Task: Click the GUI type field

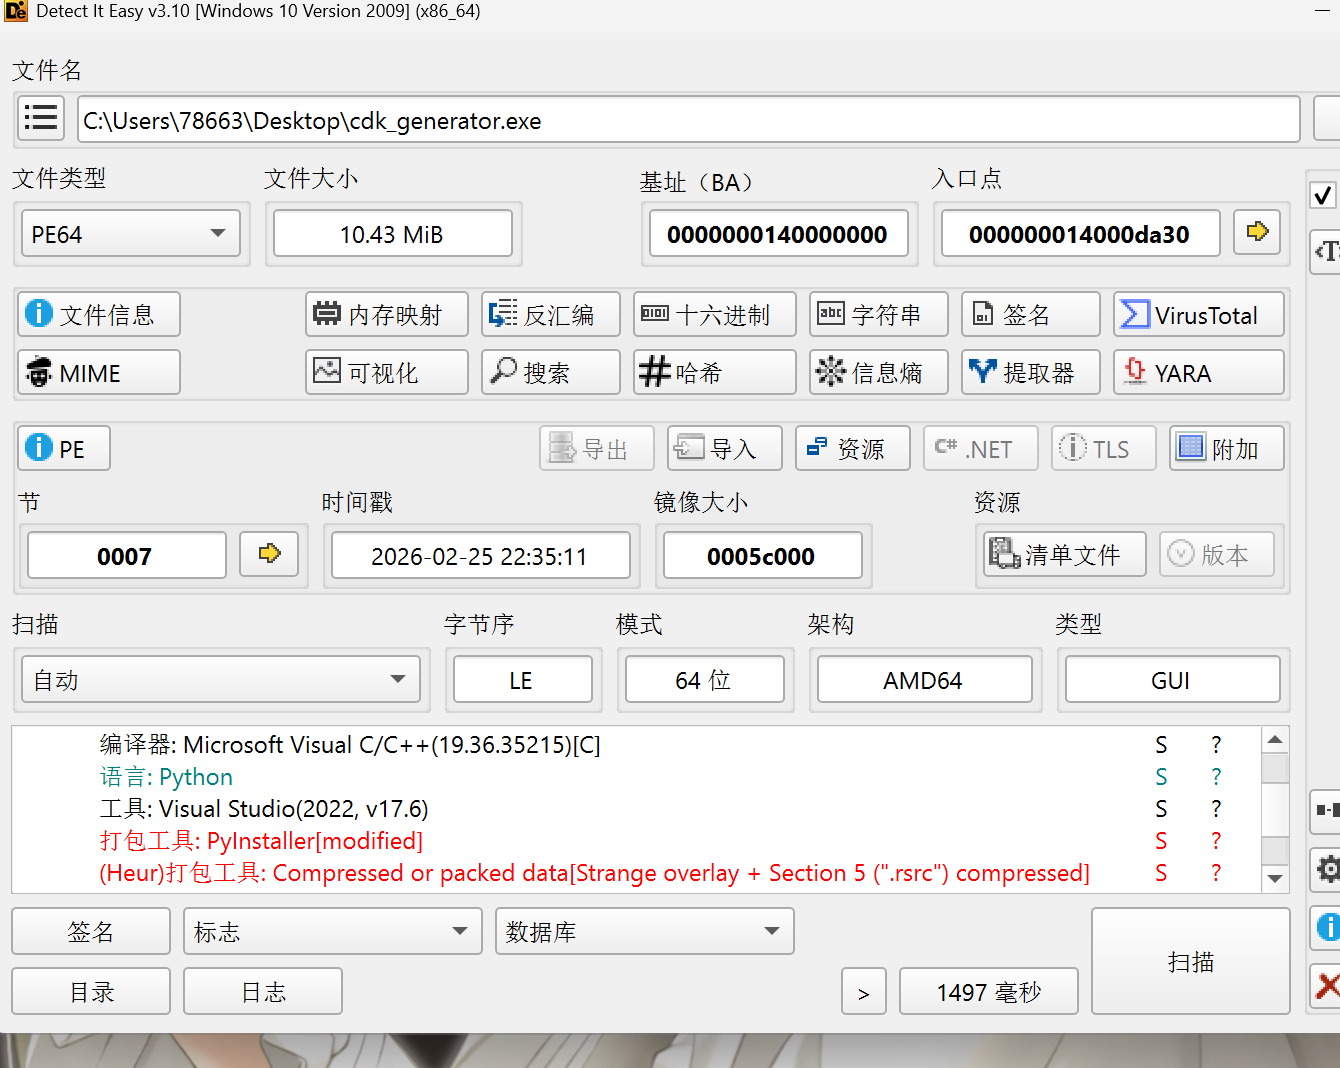Action: click(1172, 680)
